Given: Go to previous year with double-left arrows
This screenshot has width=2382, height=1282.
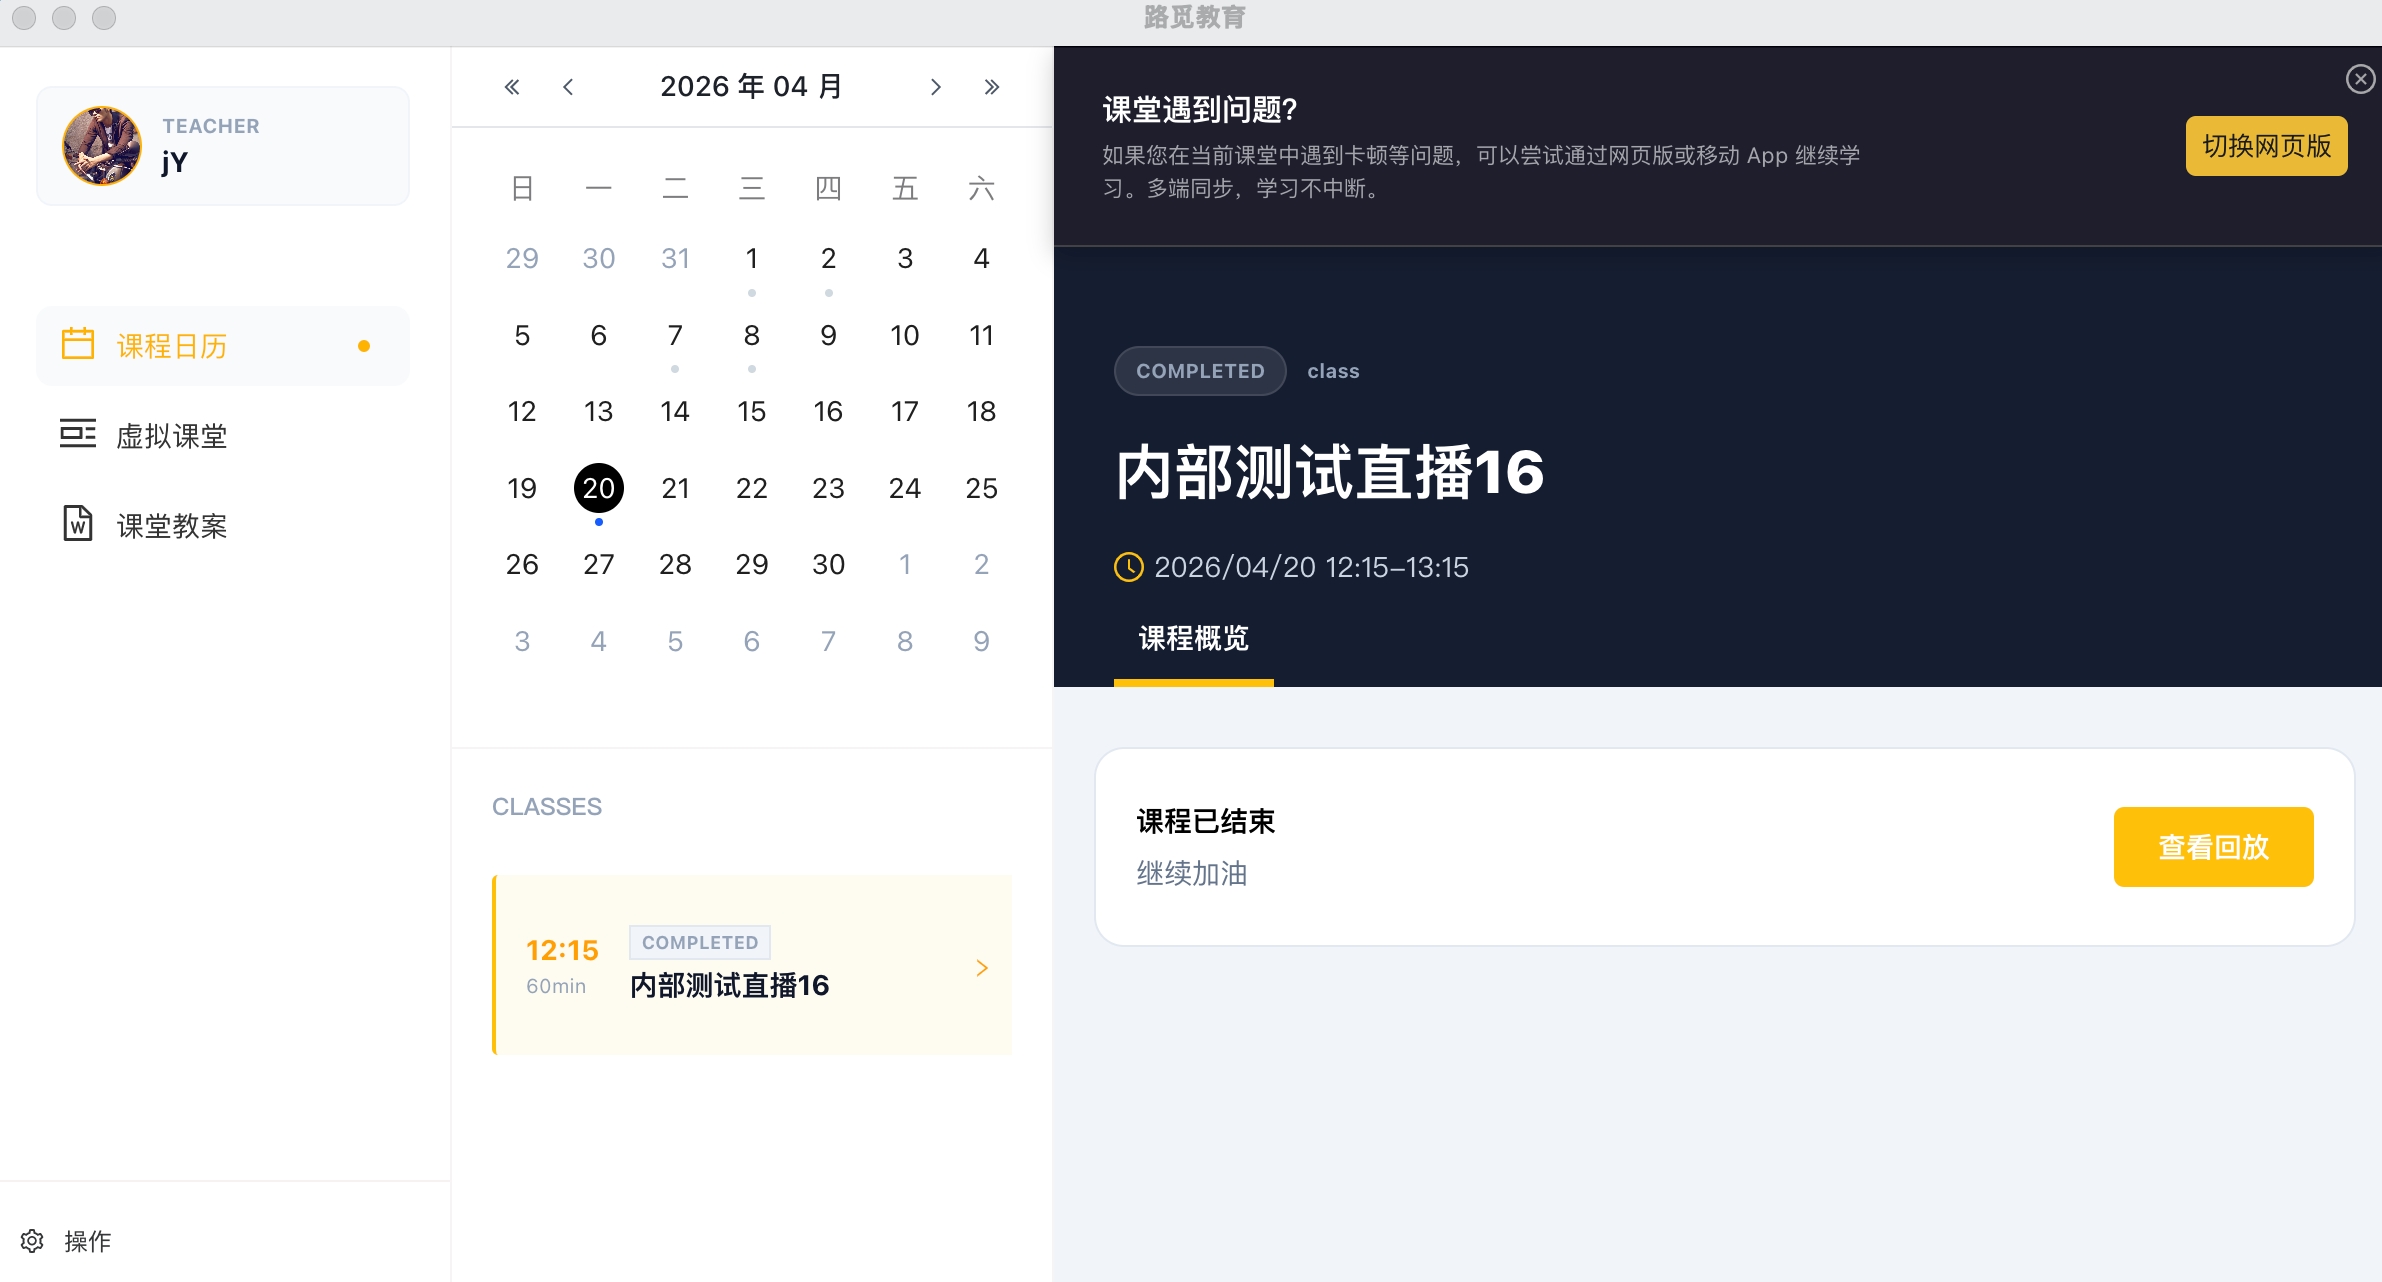Looking at the screenshot, I should pyautogui.click(x=512, y=87).
